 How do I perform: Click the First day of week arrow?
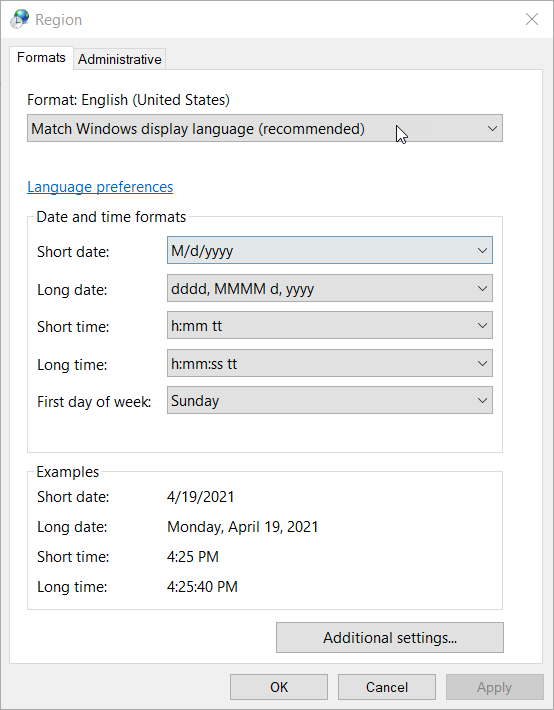coord(482,400)
